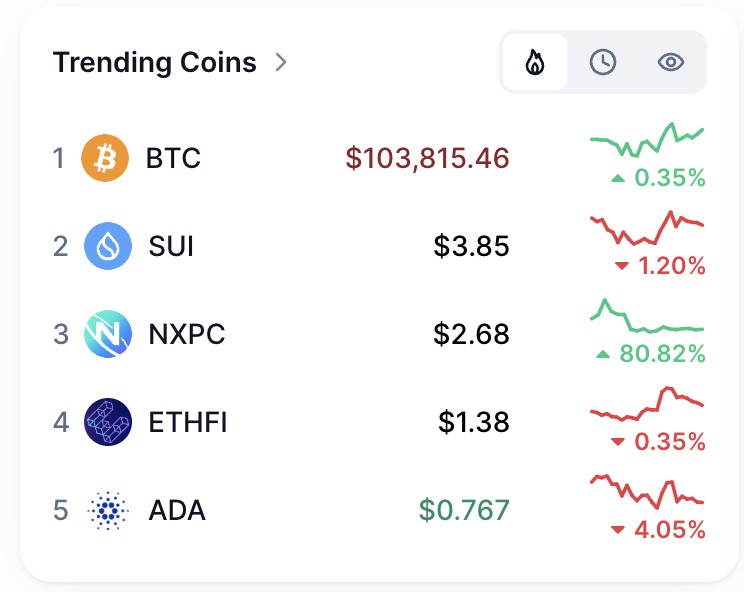Click BTC price $103,815.46
This screenshot has height=592, width=744.
point(427,158)
